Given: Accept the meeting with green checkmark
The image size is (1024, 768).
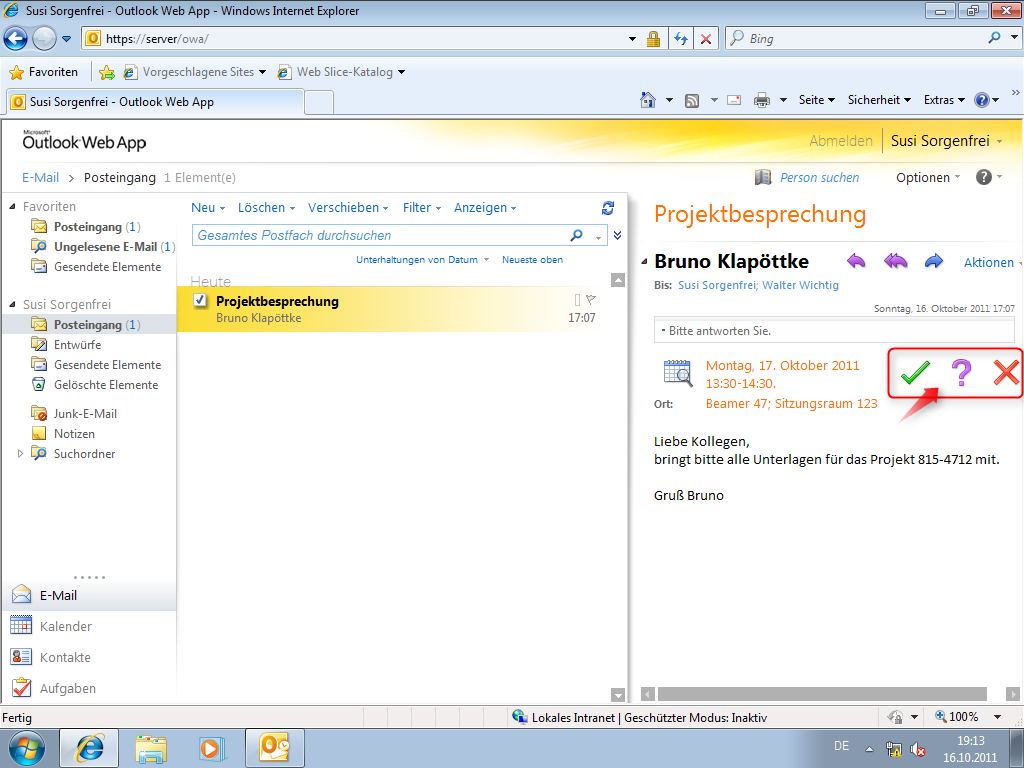Looking at the screenshot, I should coord(914,373).
